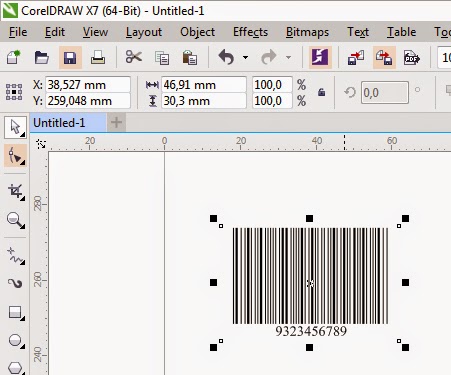Image resolution: width=451 pixels, height=375 pixels.
Task: Print the document with printer icon
Action: (98, 57)
